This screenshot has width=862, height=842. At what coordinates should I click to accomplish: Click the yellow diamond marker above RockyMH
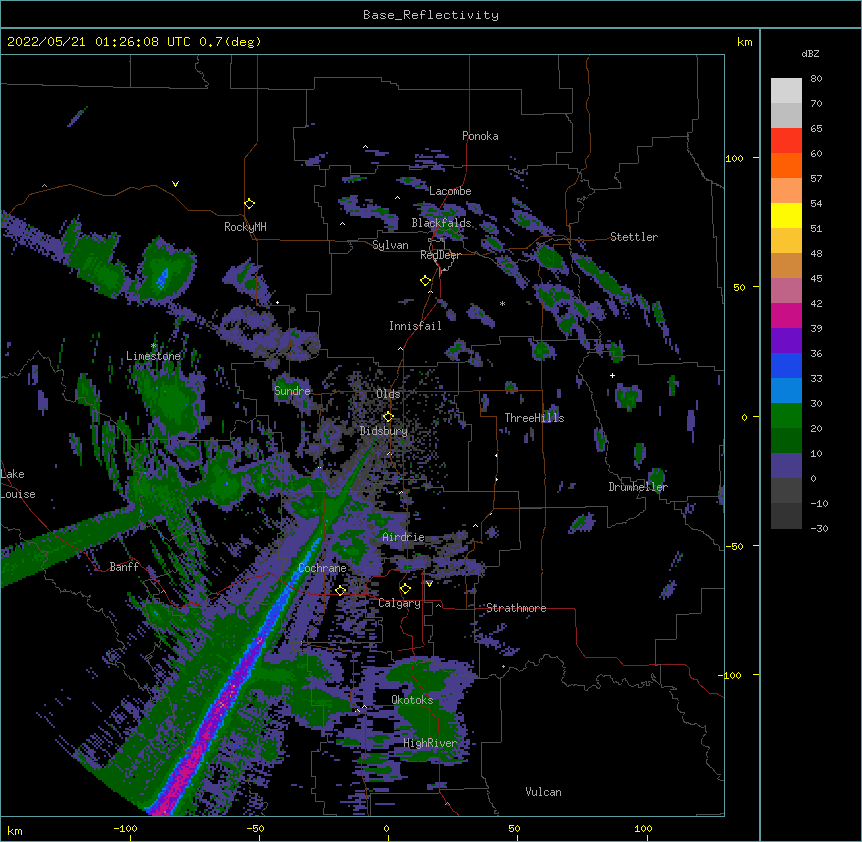tap(250, 204)
